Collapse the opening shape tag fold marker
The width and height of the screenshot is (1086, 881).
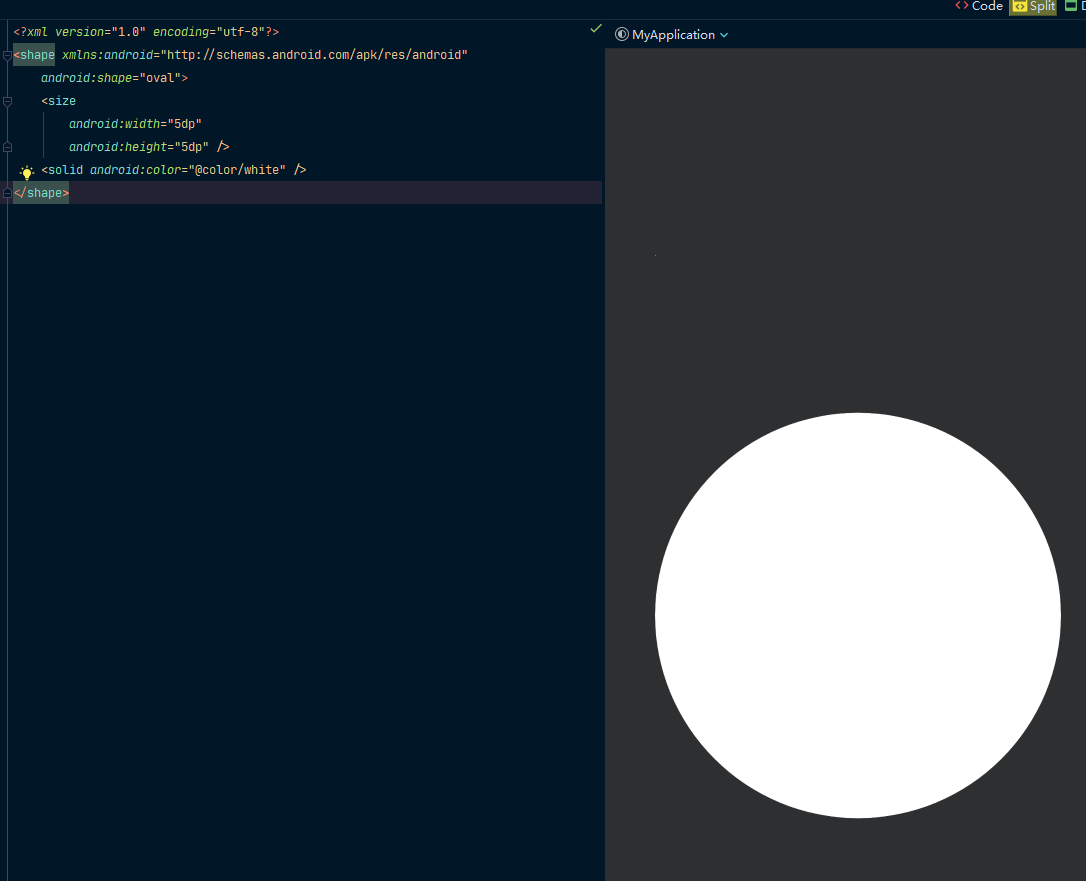[7, 56]
